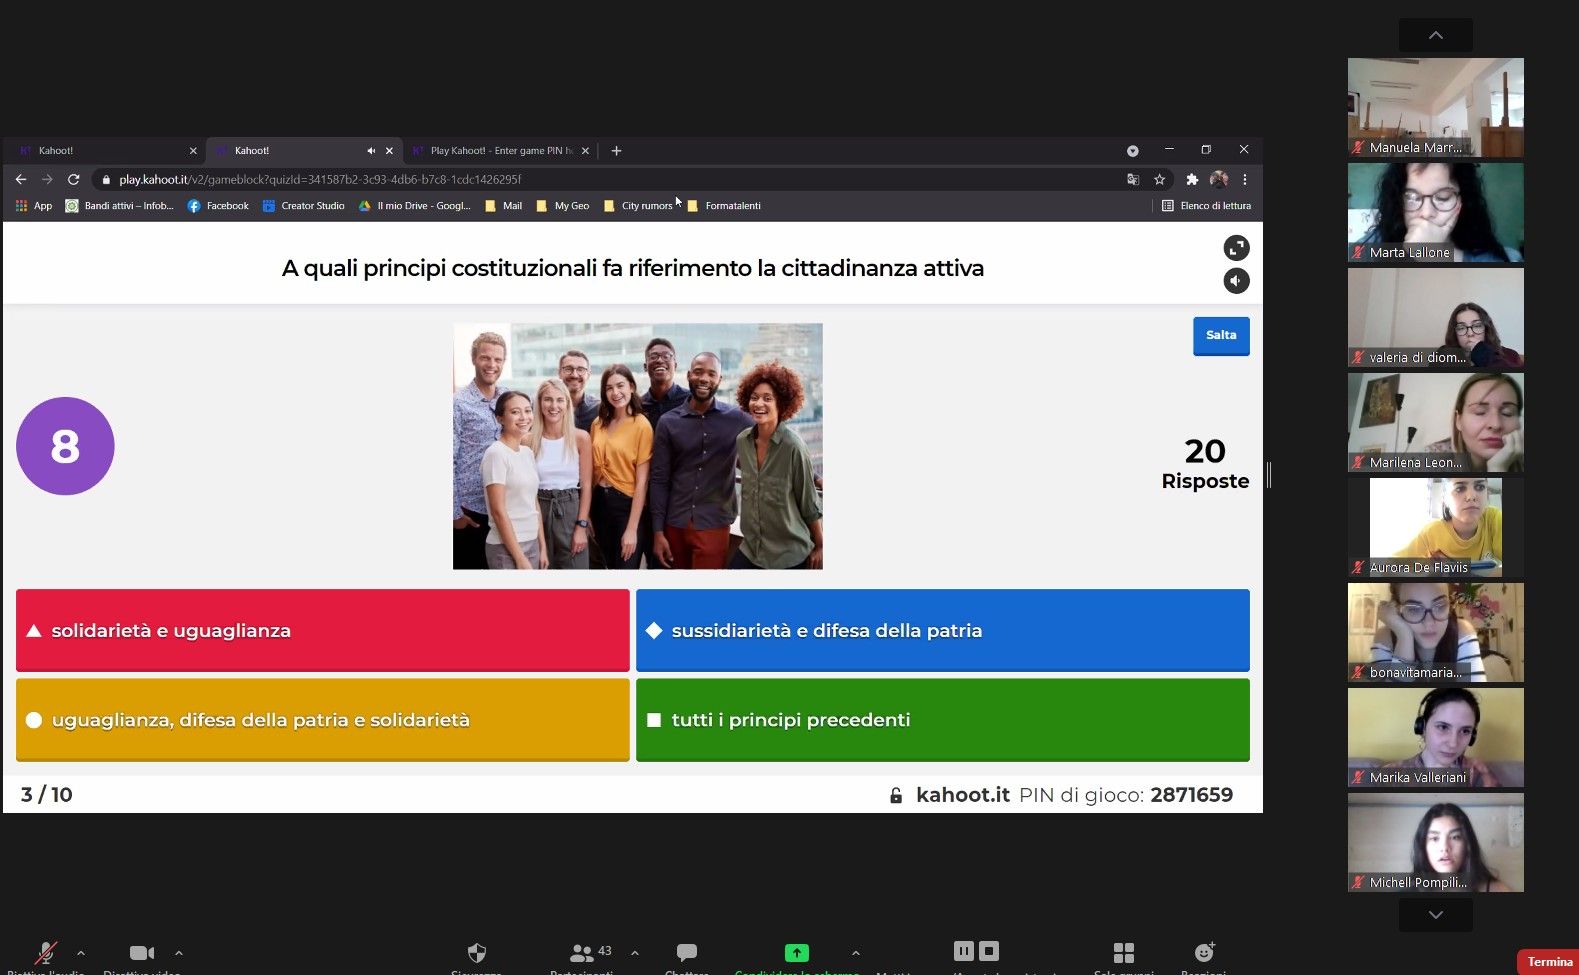Open breakout rooms grid icon
The height and width of the screenshot is (975, 1579).
pos(1123,953)
